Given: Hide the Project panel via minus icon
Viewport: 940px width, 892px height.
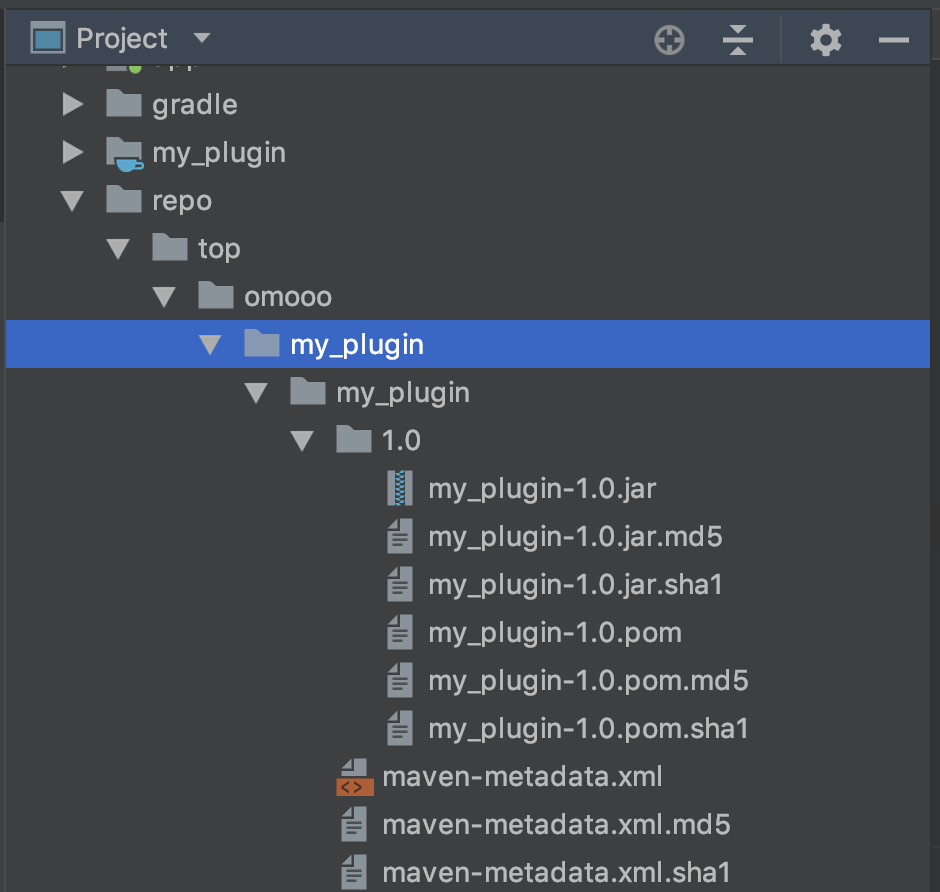Looking at the screenshot, I should 893,40.
